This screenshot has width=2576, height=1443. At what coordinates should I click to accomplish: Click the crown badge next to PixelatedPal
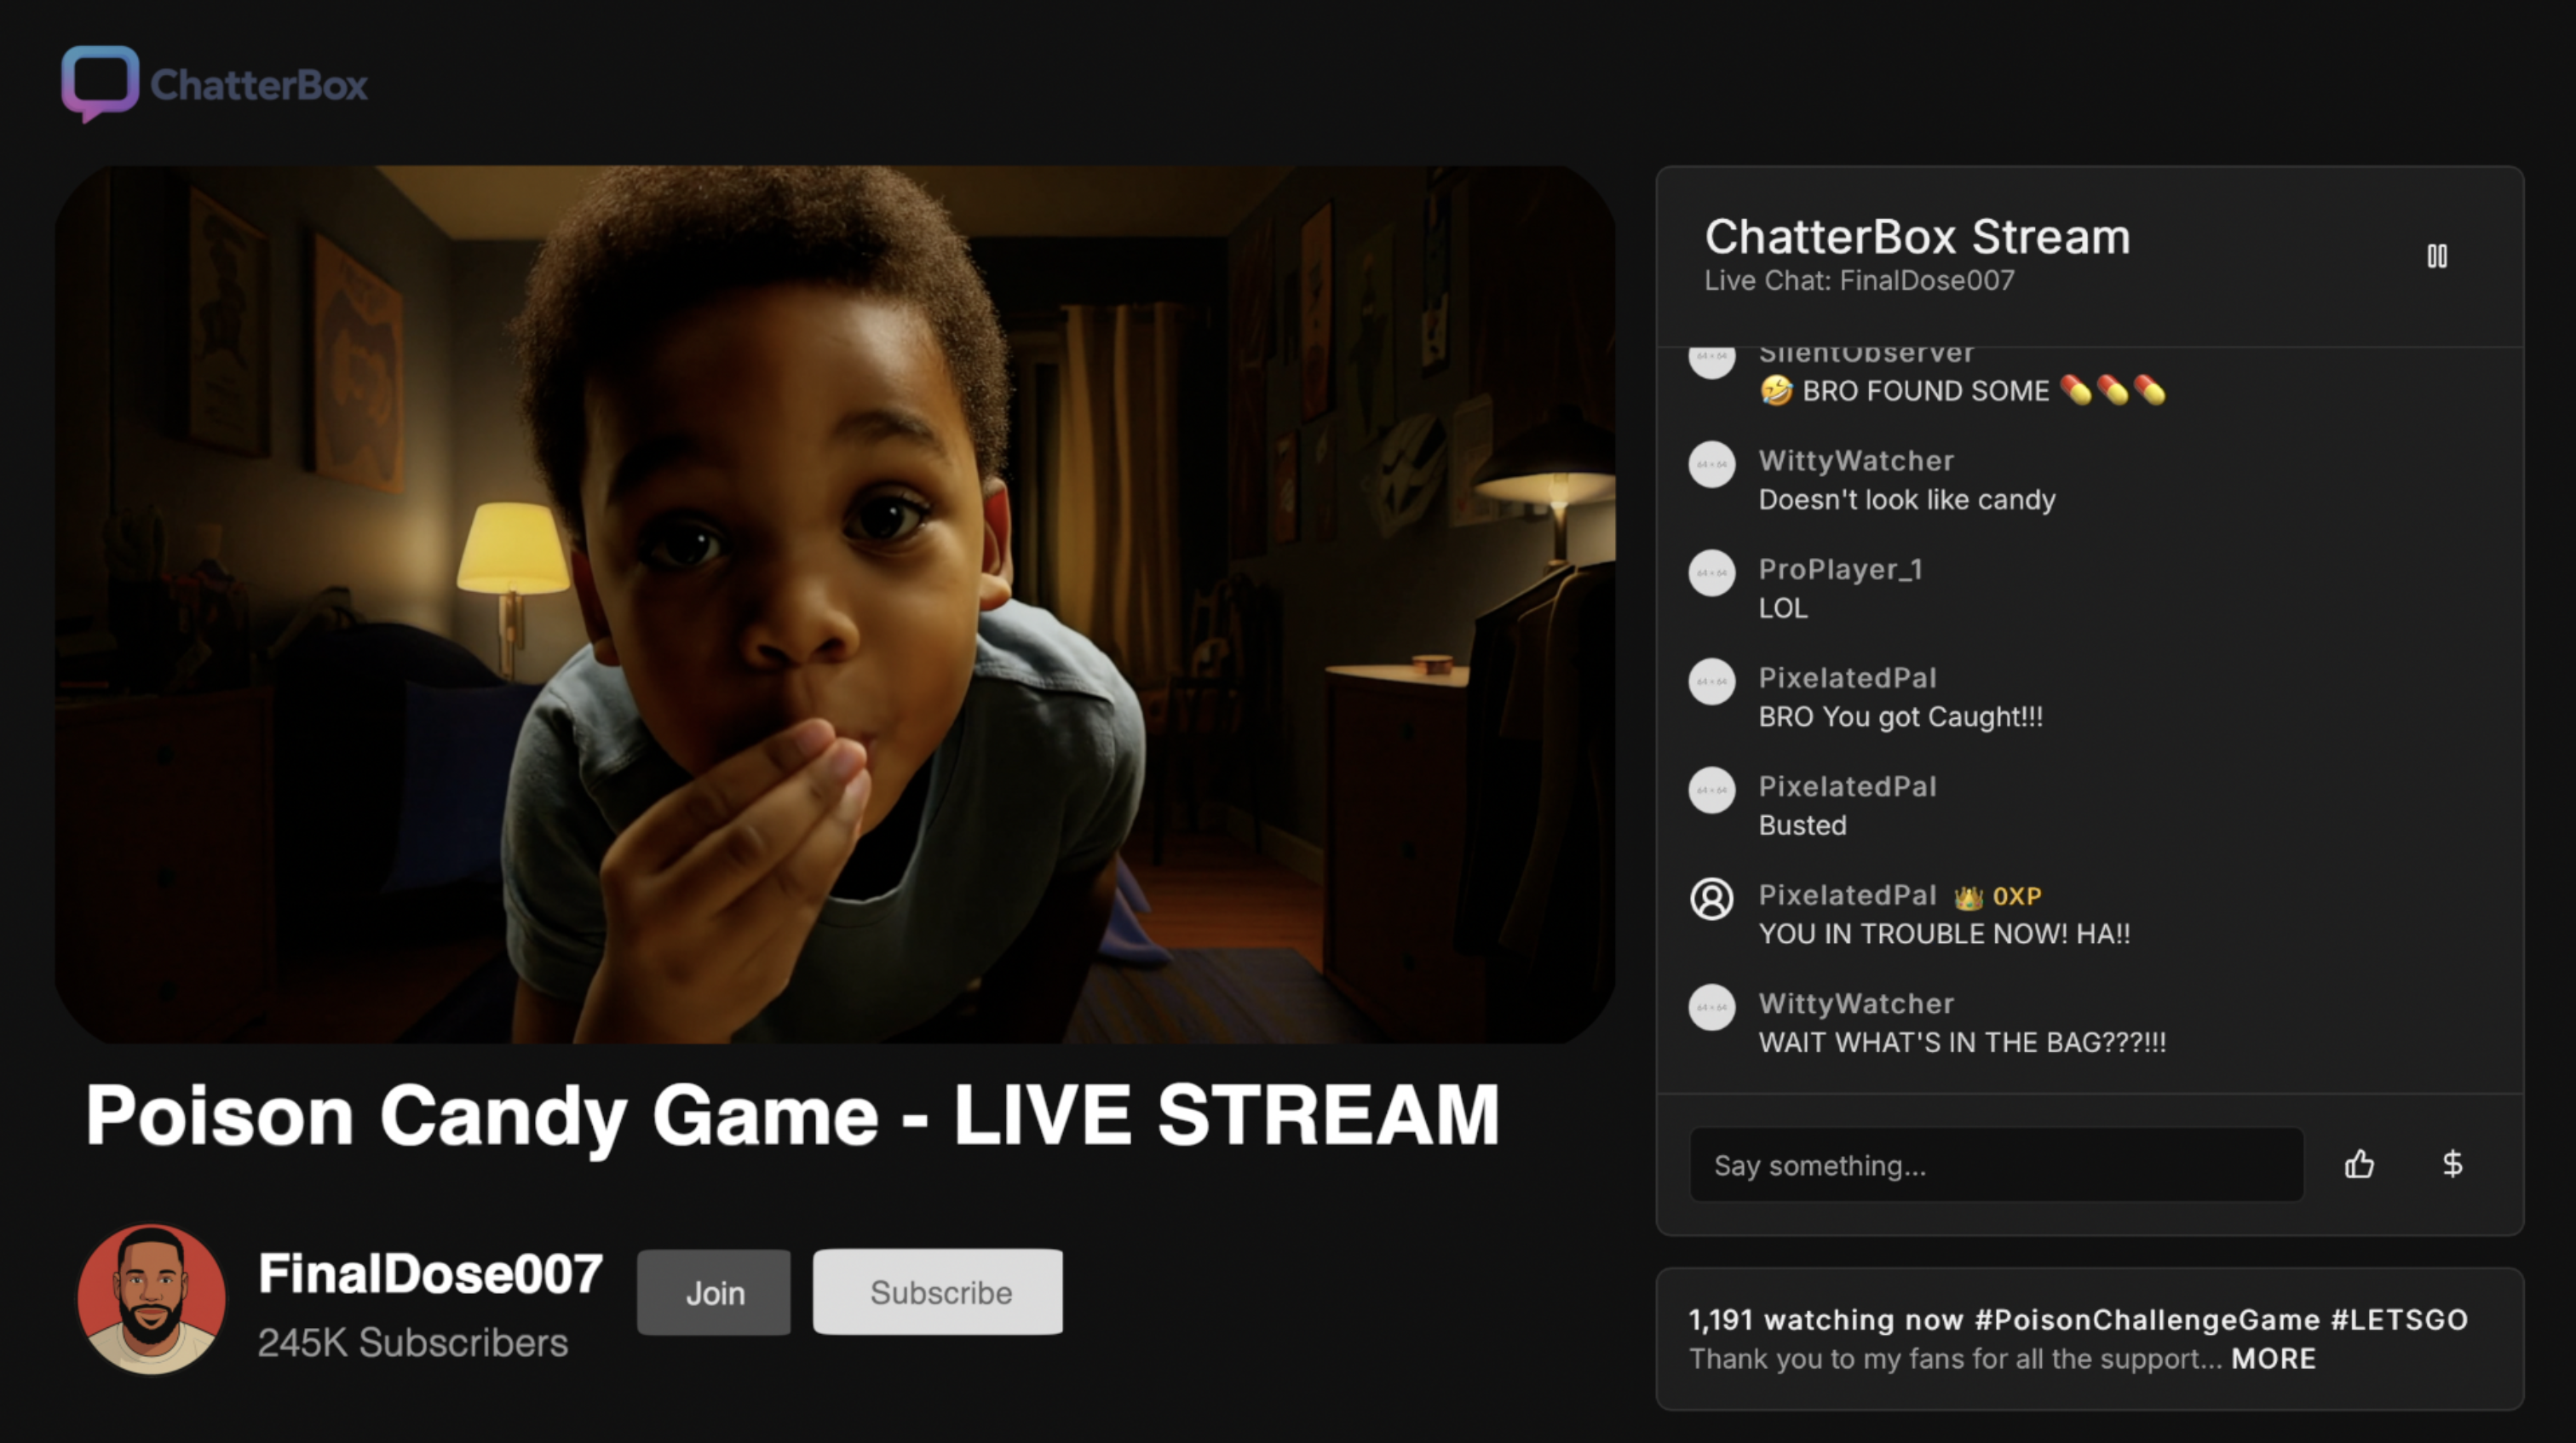coord(1968,897)
